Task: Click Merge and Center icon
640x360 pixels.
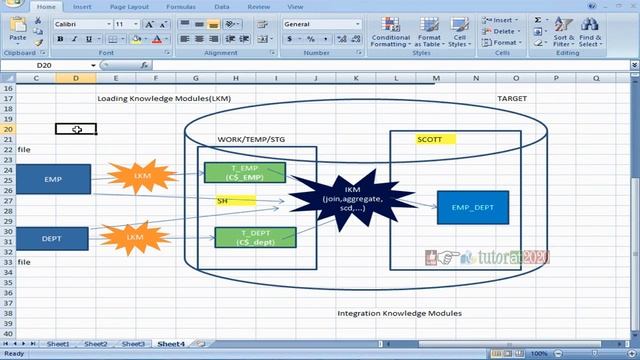Action: (x=262, y=39)
